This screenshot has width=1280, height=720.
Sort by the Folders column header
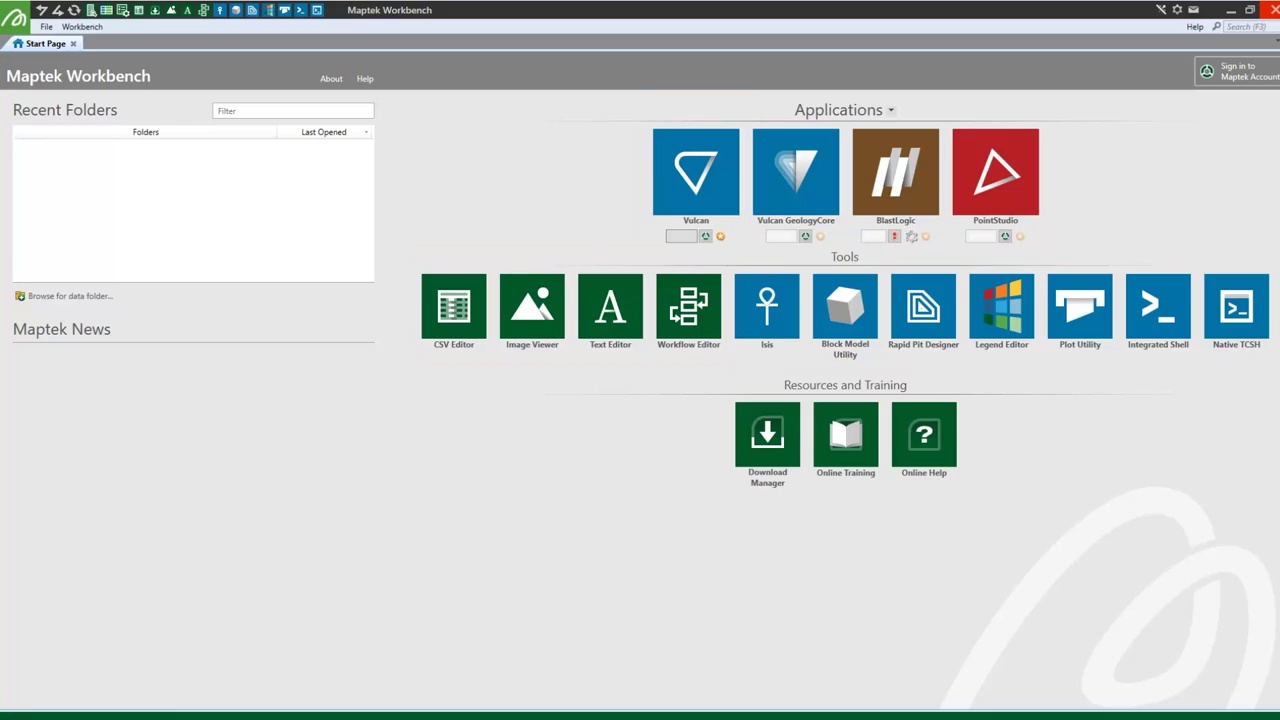coord(145,132)
